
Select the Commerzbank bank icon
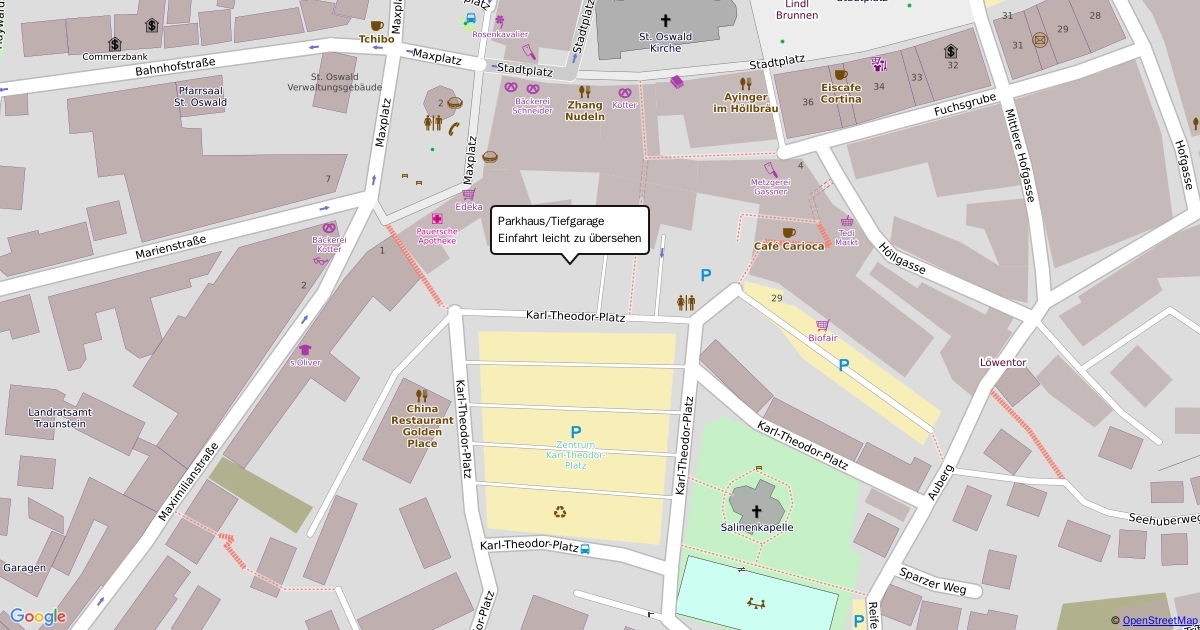pos(115,44)
